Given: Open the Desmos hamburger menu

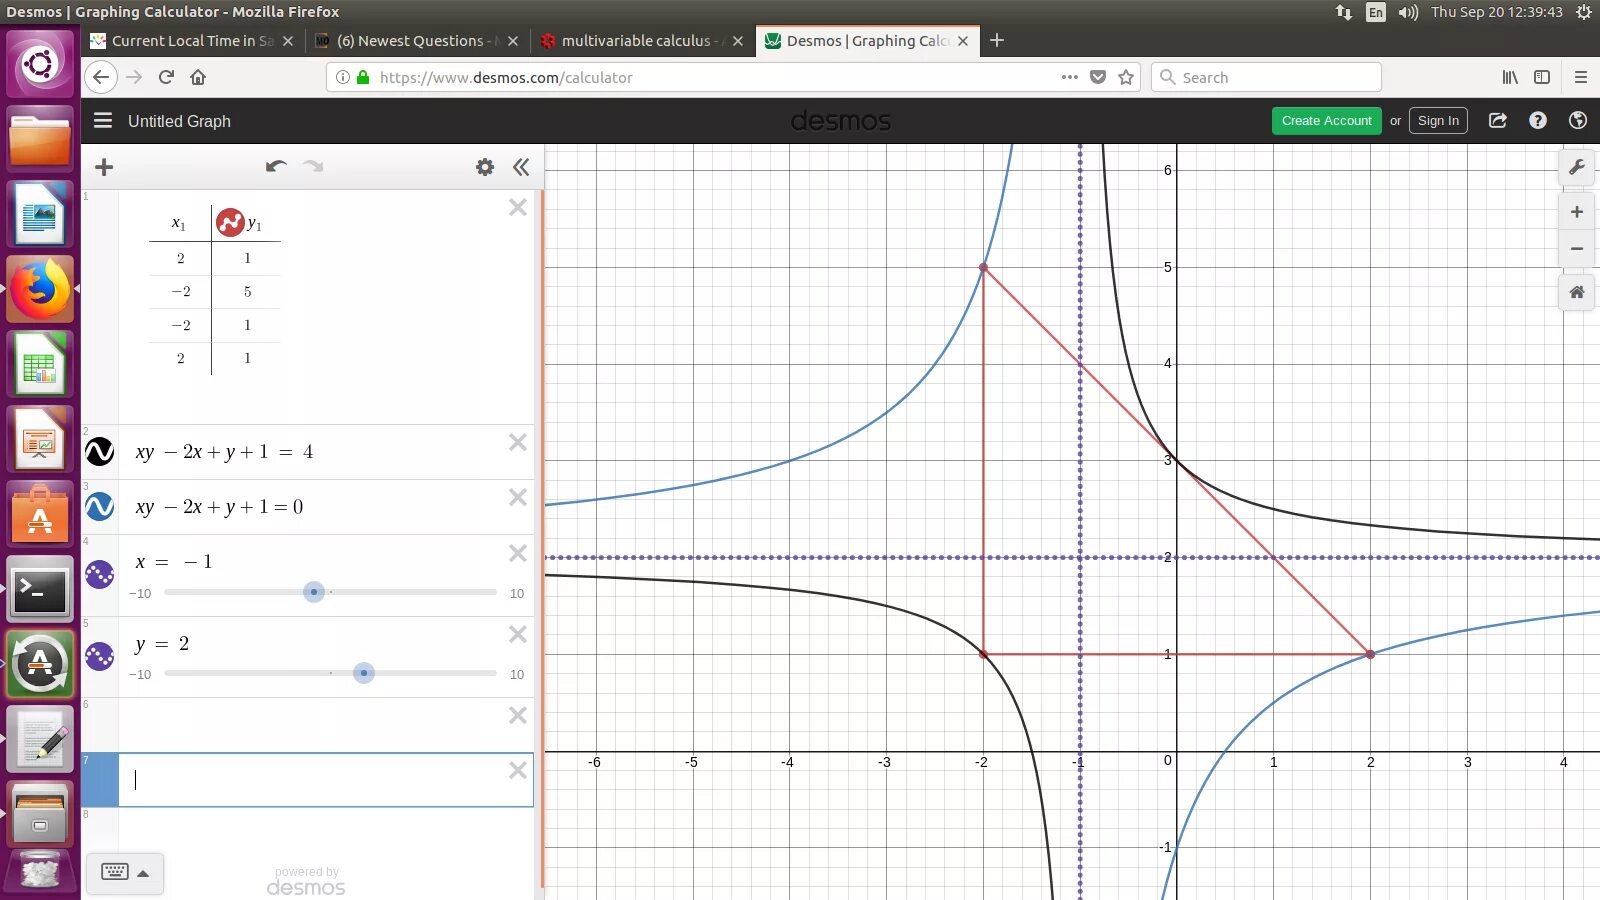Looking at the screenshot, I should 103,121.
